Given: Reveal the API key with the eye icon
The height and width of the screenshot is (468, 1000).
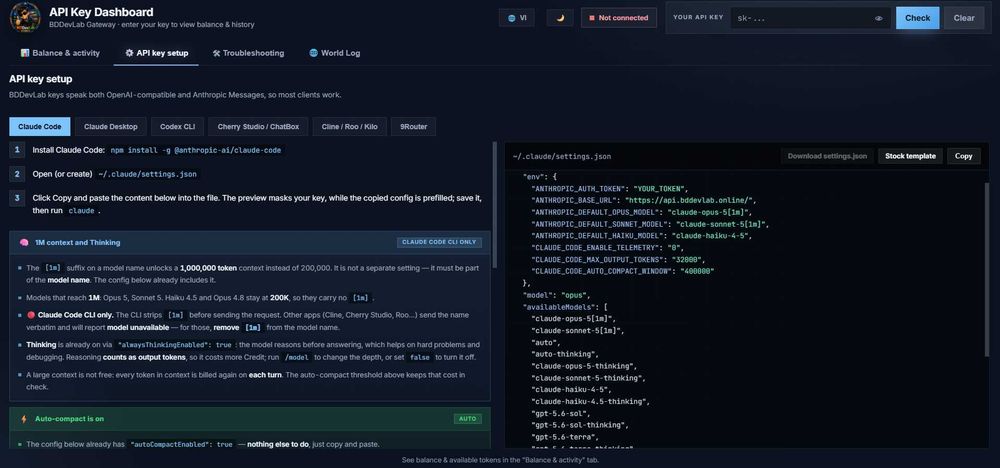Looking at the screenshot, I should (879, 18).
